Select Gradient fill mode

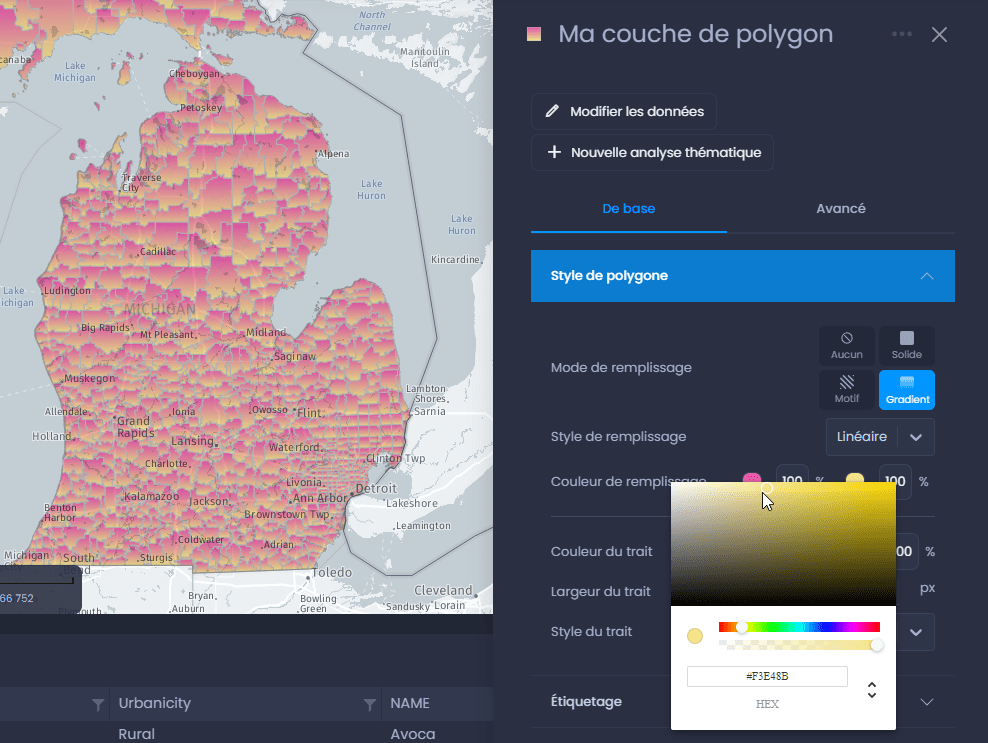point(907,389)
